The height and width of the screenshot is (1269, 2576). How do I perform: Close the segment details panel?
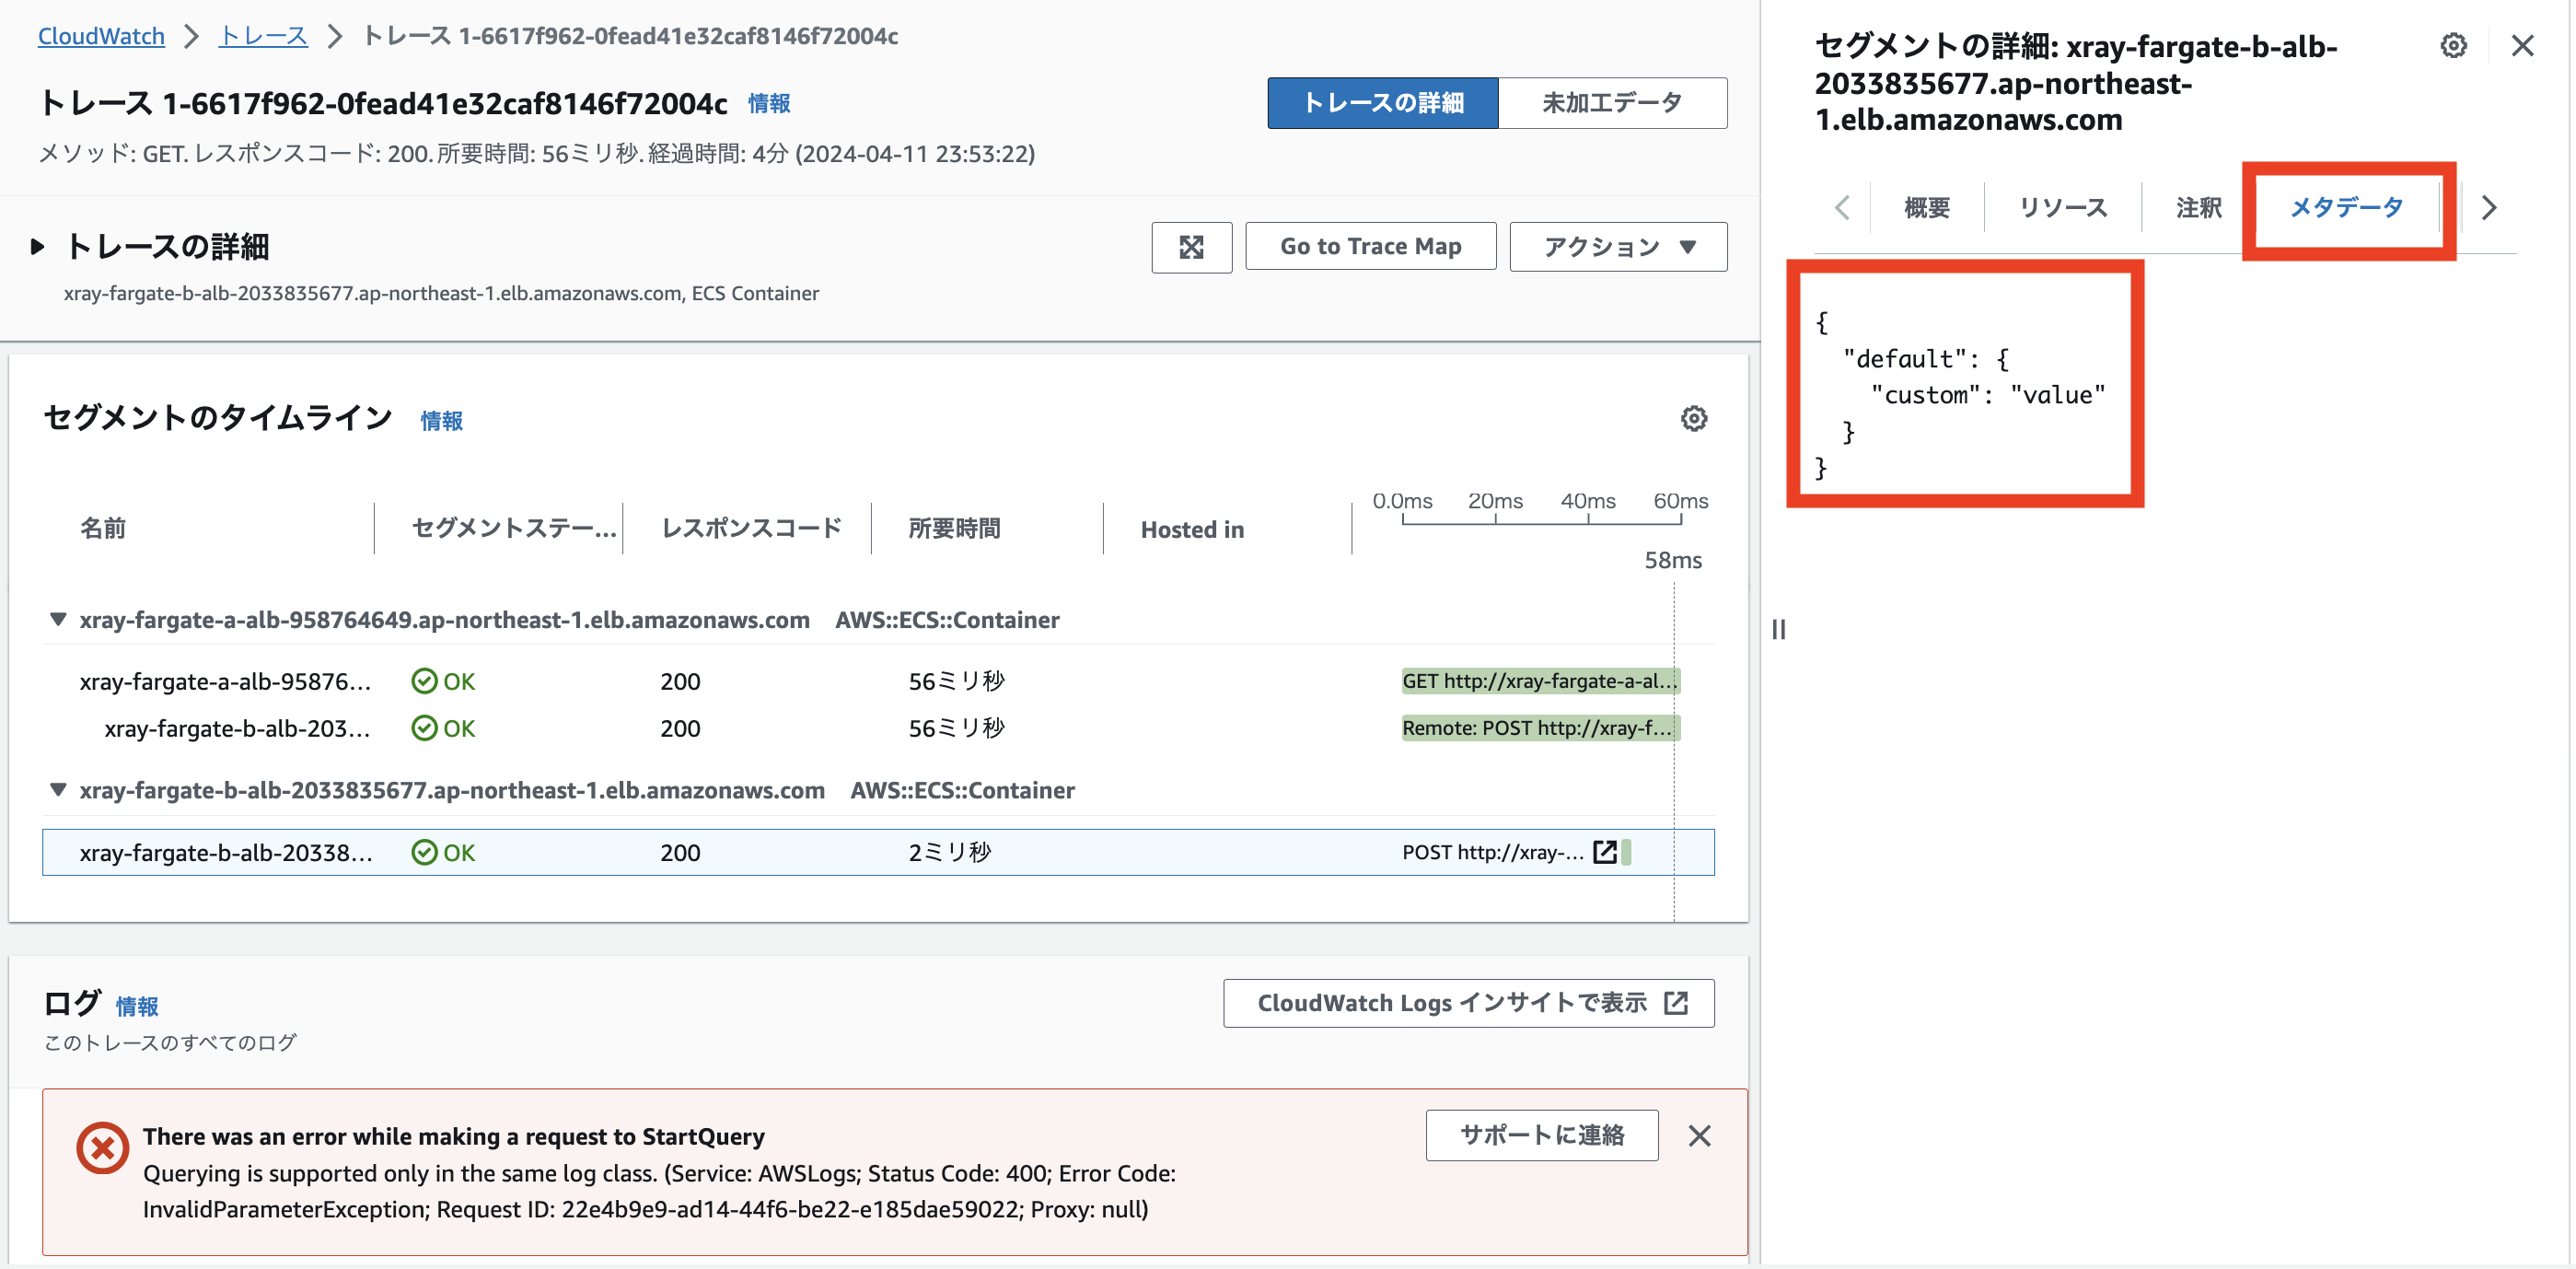pos(2522,45)
